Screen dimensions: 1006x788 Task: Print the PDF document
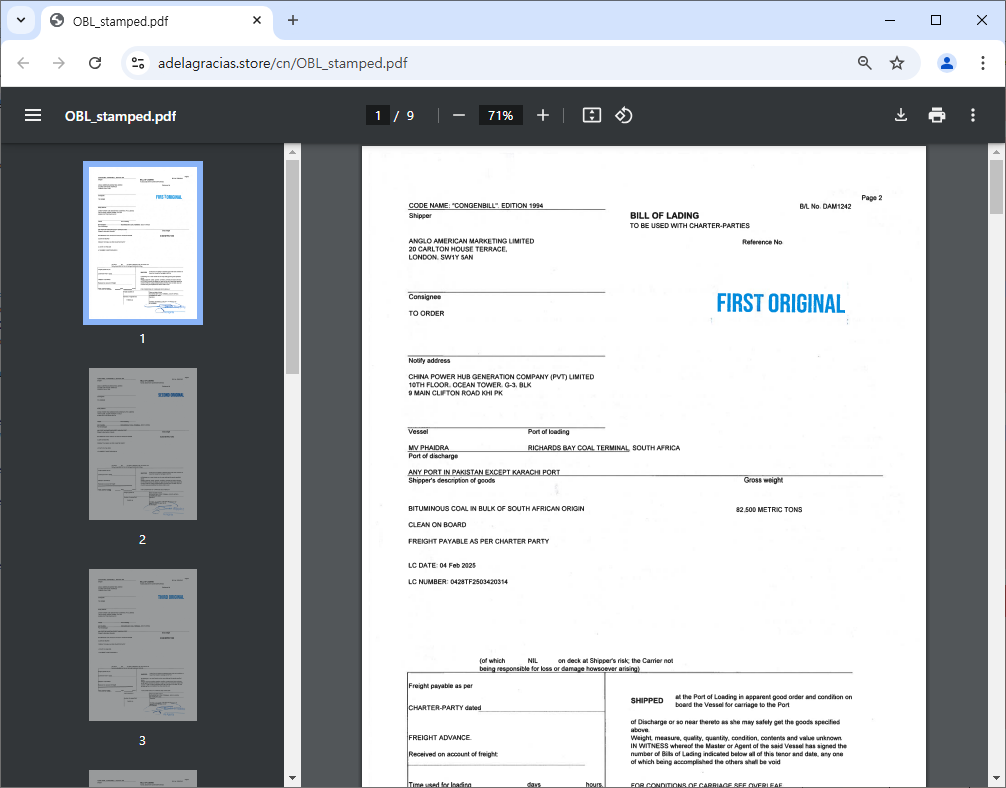point(937,116)
